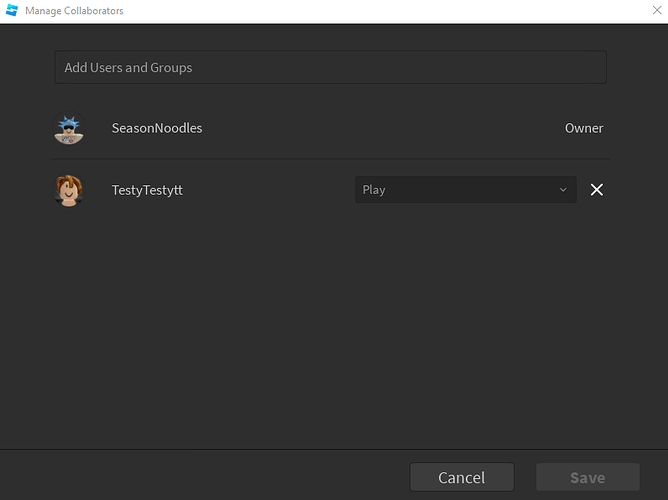Screen dimensions: 668x500
Task: Close the Manage Collaborators window
Action: (x=657, y=10)
